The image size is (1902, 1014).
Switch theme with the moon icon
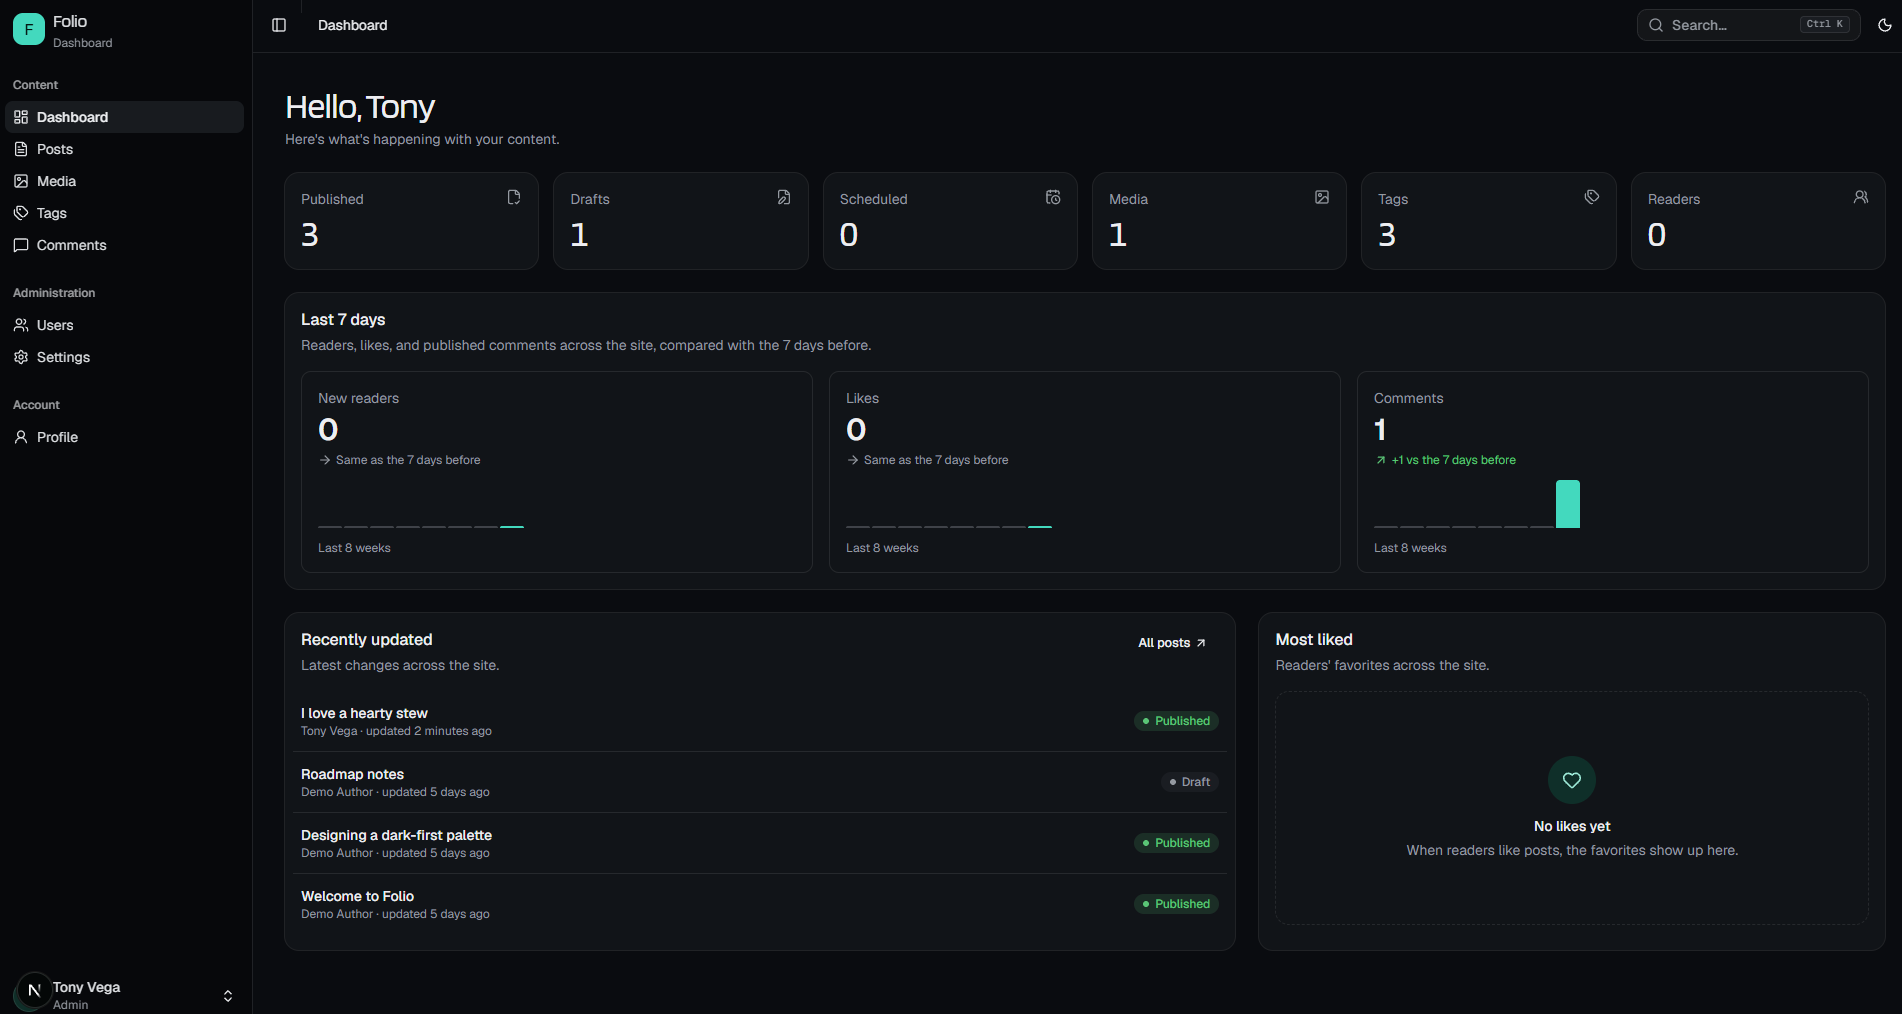coord(1884,25)
